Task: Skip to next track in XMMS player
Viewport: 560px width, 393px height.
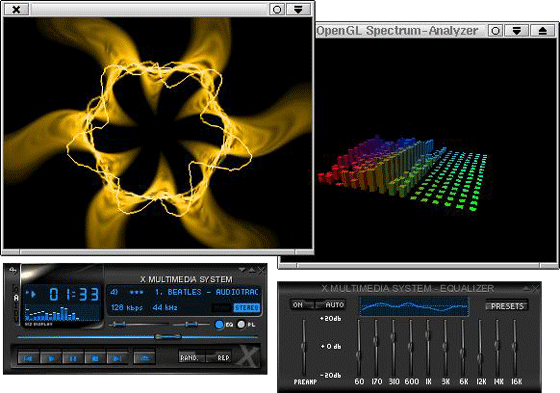Action: click(x=117, y=358)
